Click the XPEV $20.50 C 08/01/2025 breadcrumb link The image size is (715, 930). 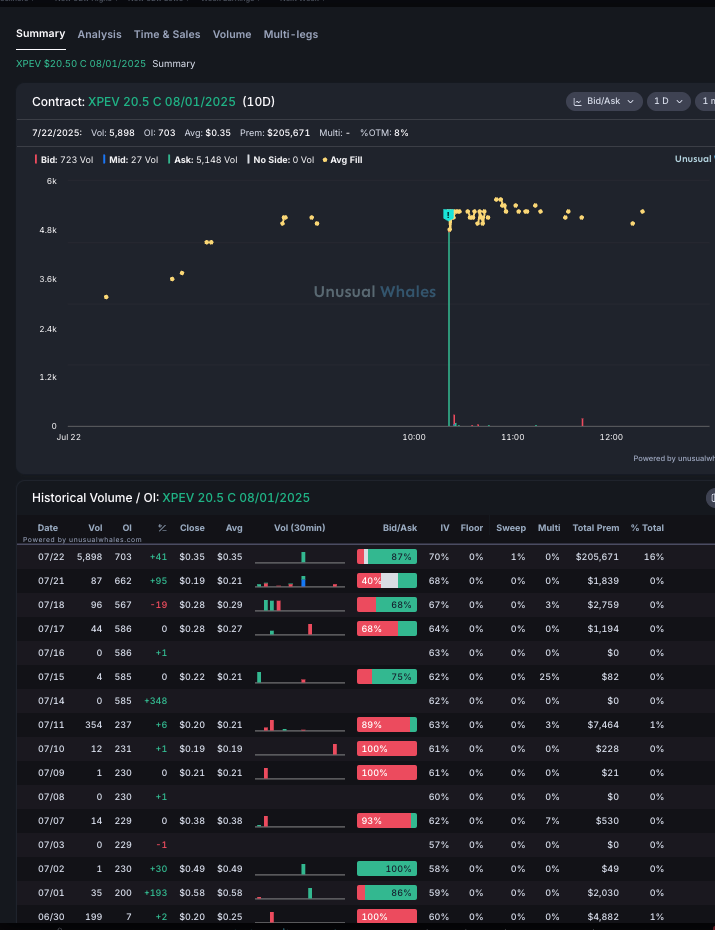click(81, 63)
